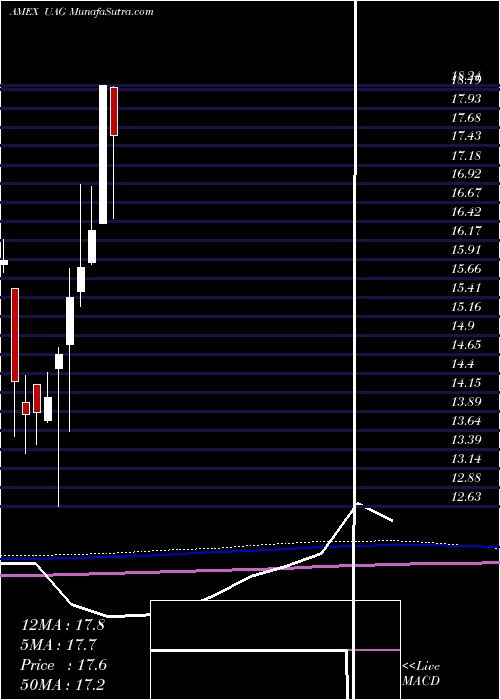Screen dimensions: 500x700
Task: Select the tallest white candlestick near 18.19
Action: pos(103,154)
